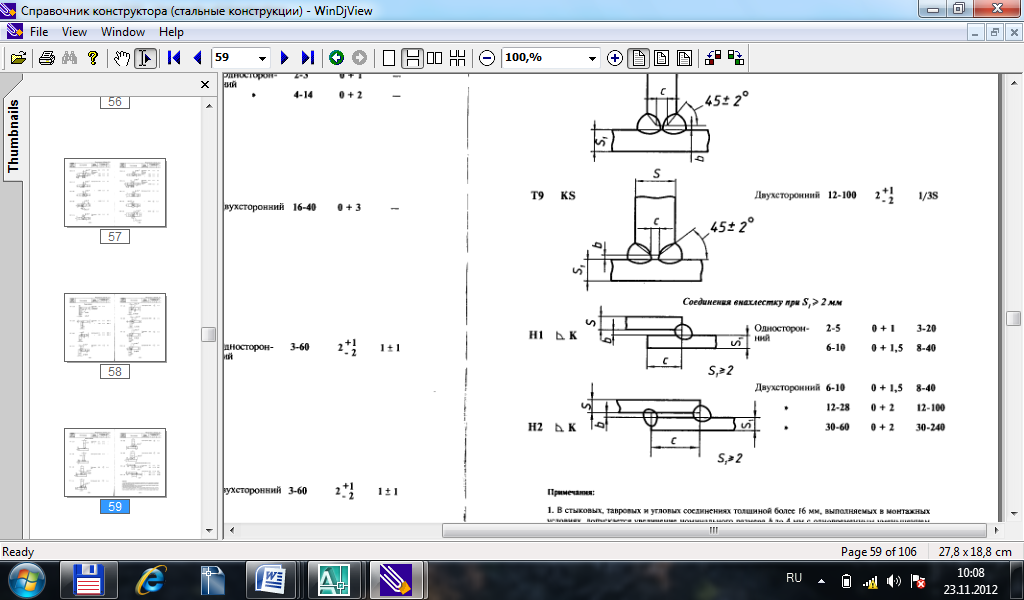
Task: Click the rotate left toolbar icon
Action: point(712,58)
